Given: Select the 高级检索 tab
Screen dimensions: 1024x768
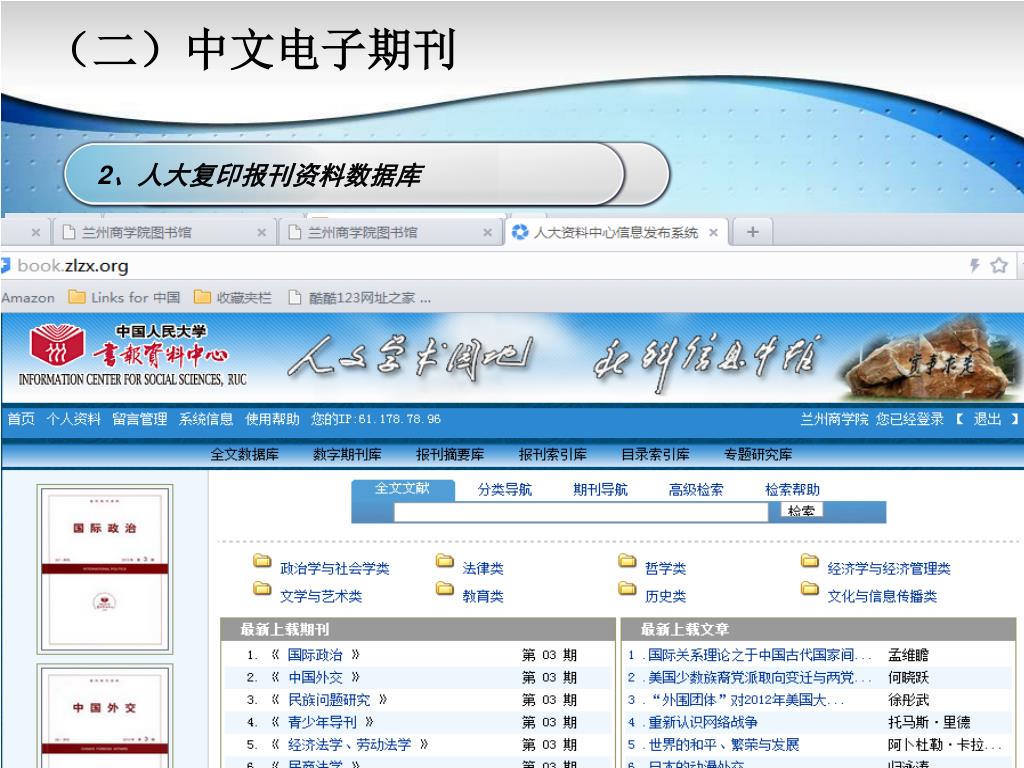Looking at the screenshot, I should 696,489.
